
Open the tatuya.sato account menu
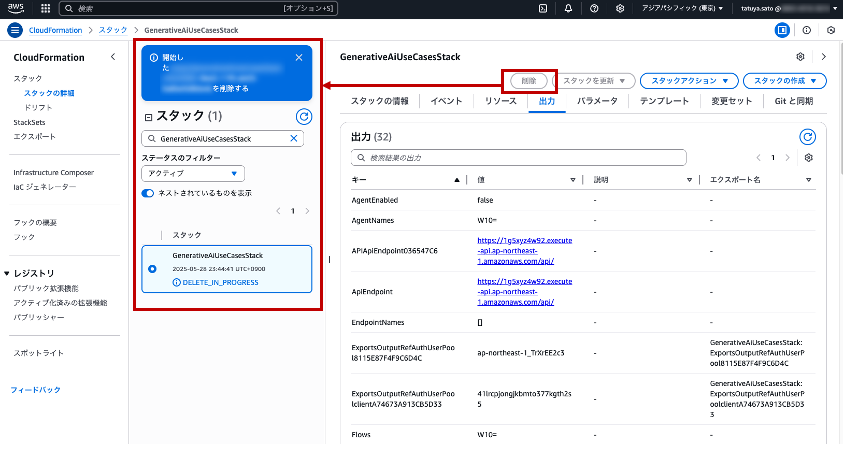(789, 9)
